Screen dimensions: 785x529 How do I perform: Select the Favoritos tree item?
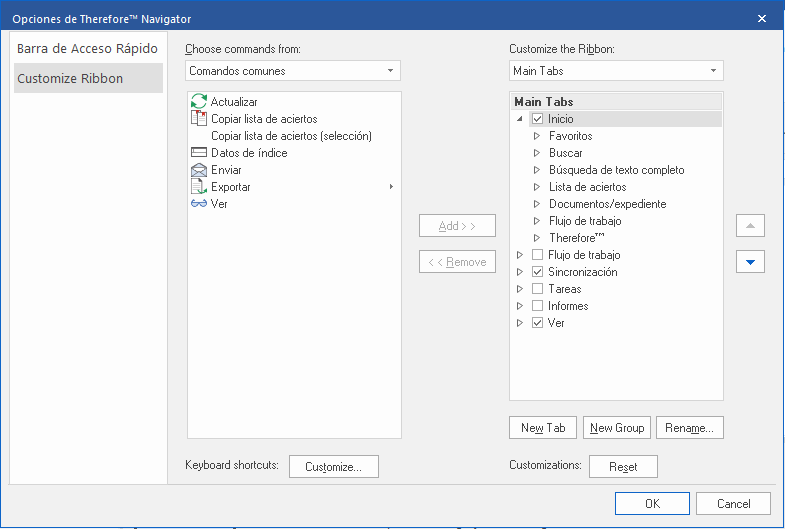pyautogui.click(x=571, y=136)
